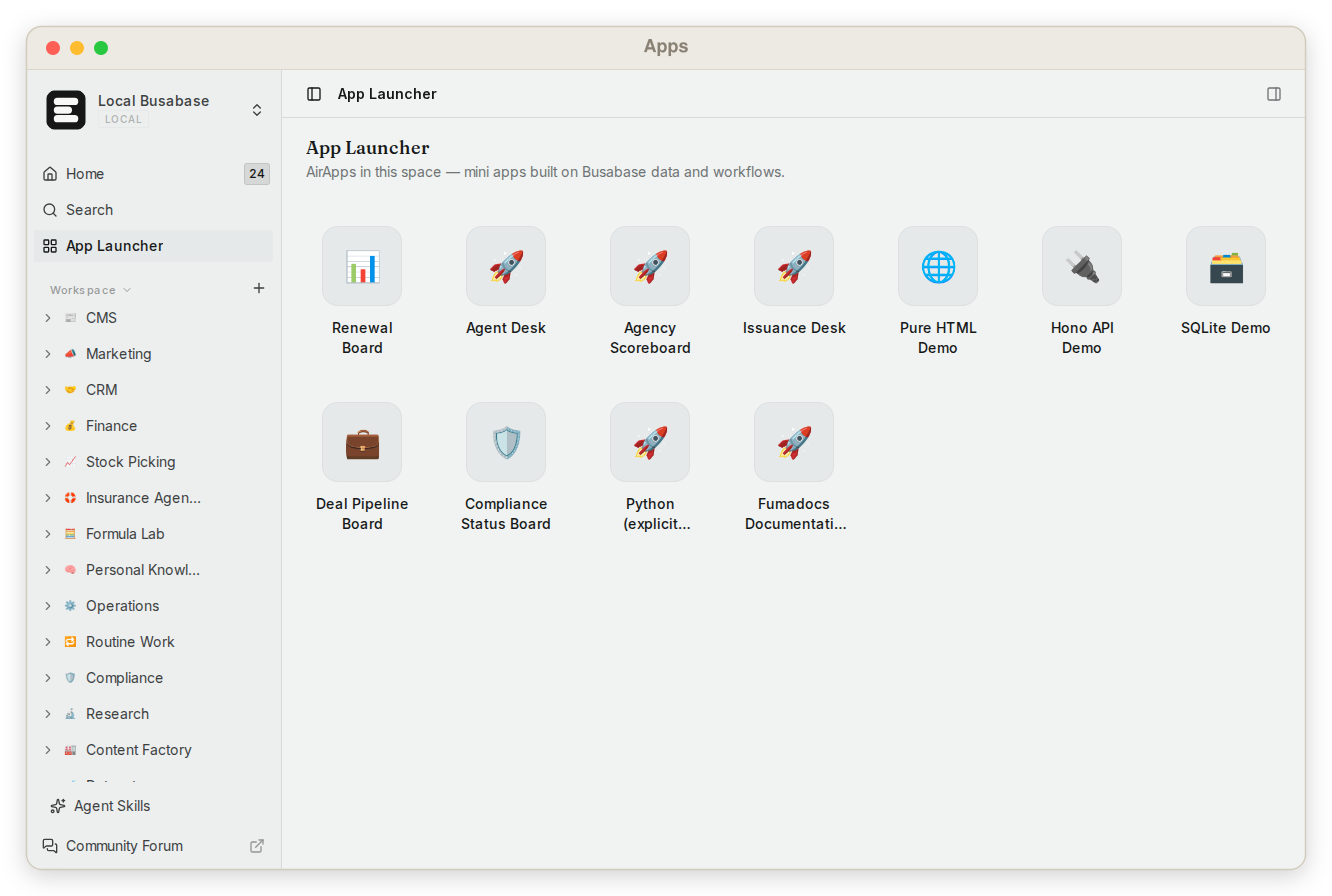The width and height of the screenshot is (1332, 896).
Task: Open the Deal Pipeline Board briefcase icon
Action: coord(362,442)
